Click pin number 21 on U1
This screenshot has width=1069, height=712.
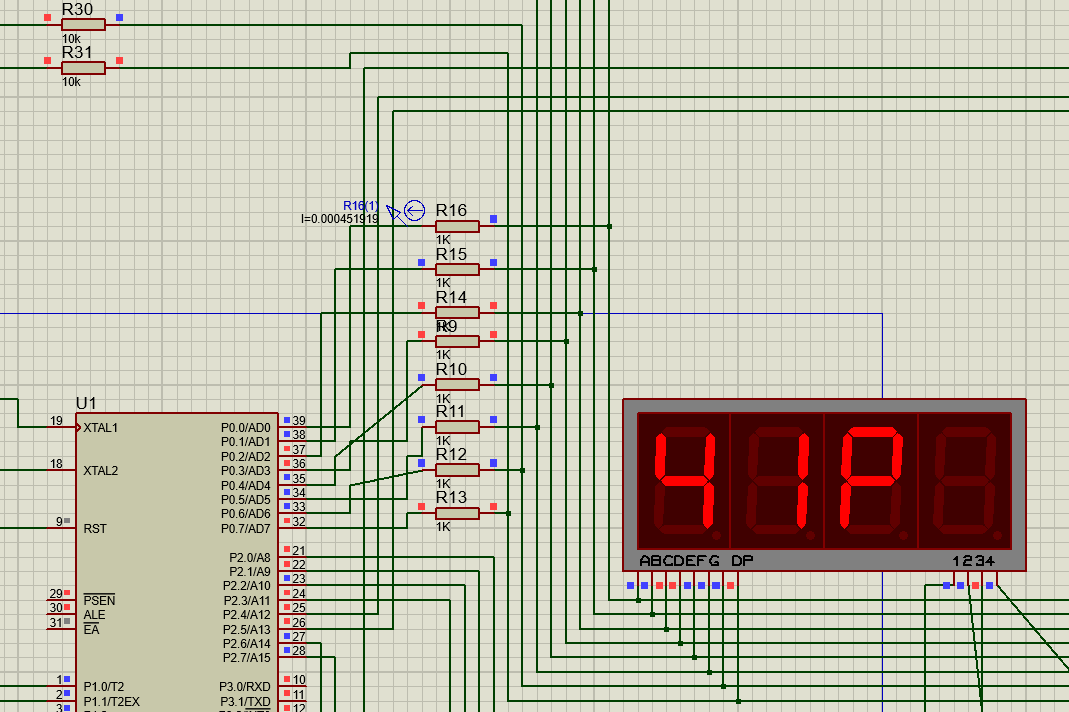pos(299,550)
